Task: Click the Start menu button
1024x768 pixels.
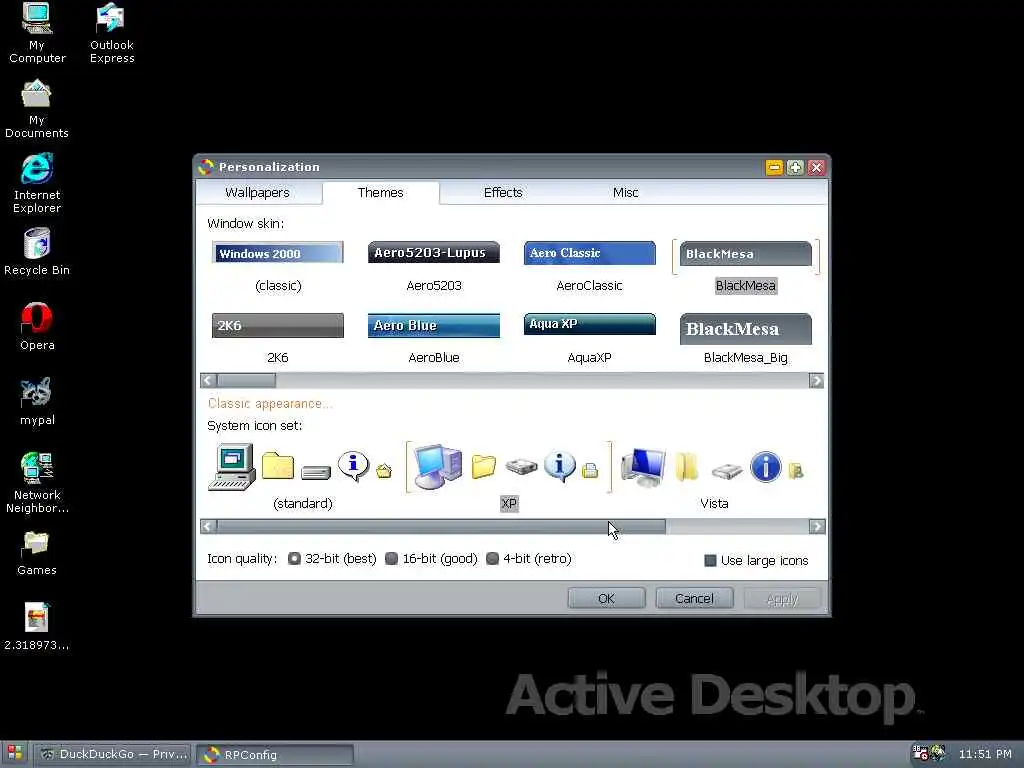Action: [15, 754]
